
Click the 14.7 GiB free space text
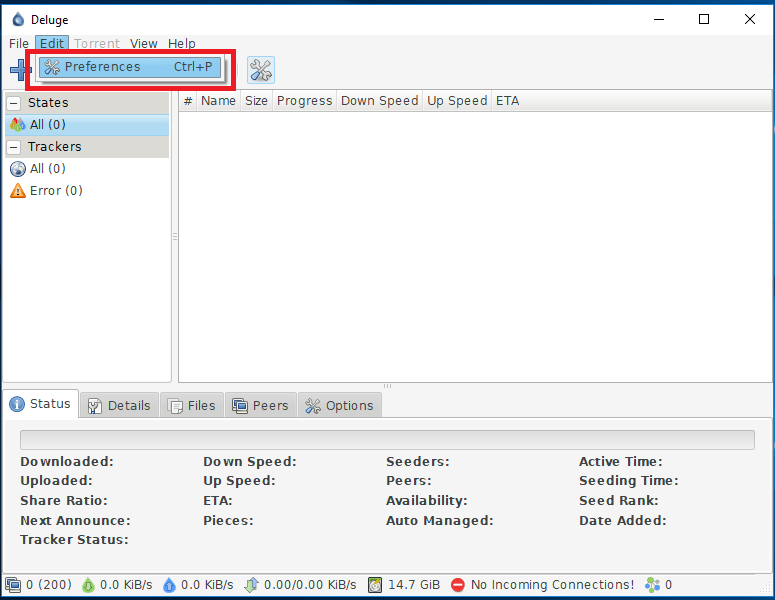[414, 585]
